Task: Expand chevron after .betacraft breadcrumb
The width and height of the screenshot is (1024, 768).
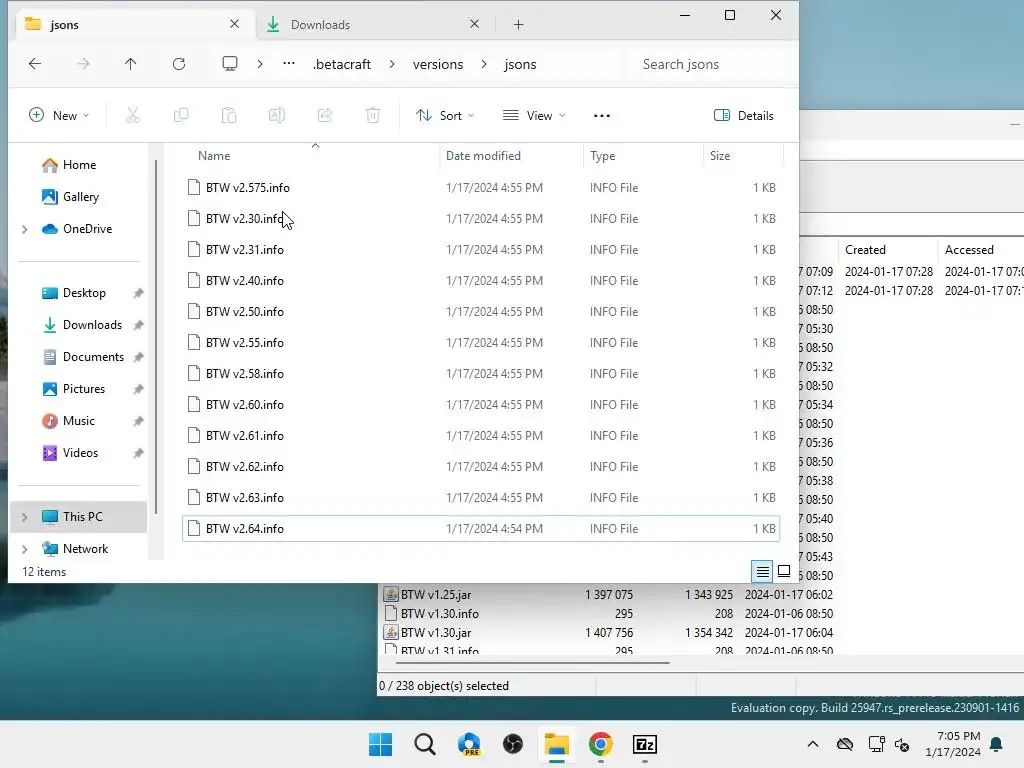Action: (x=392, y=64)
